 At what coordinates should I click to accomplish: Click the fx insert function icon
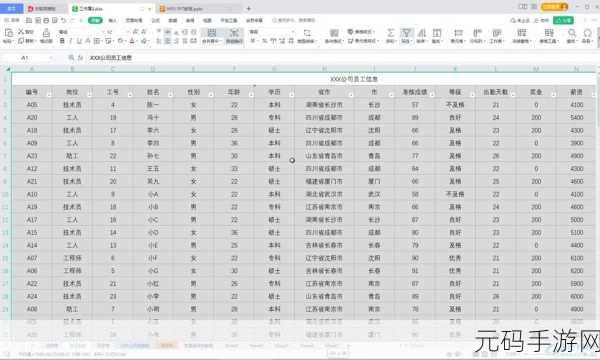[80, 58]
